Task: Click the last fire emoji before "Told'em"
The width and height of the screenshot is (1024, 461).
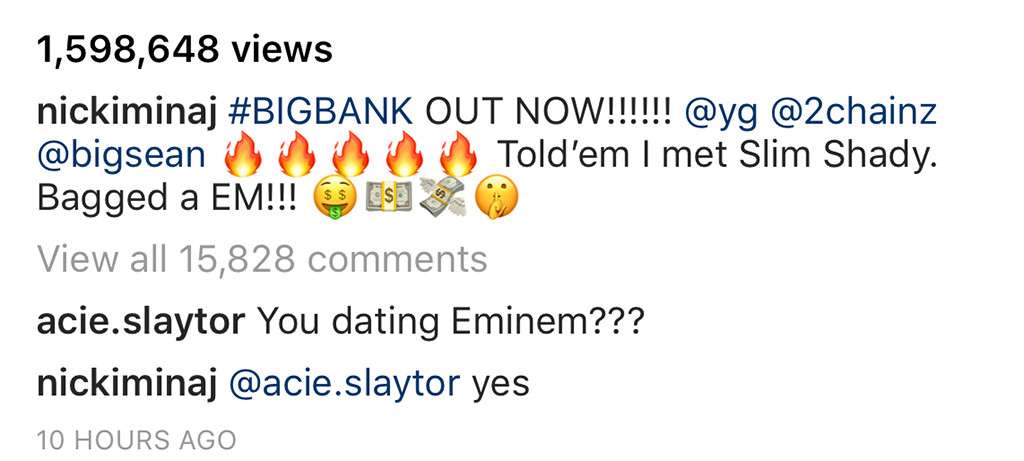Action: pos(460,157)
